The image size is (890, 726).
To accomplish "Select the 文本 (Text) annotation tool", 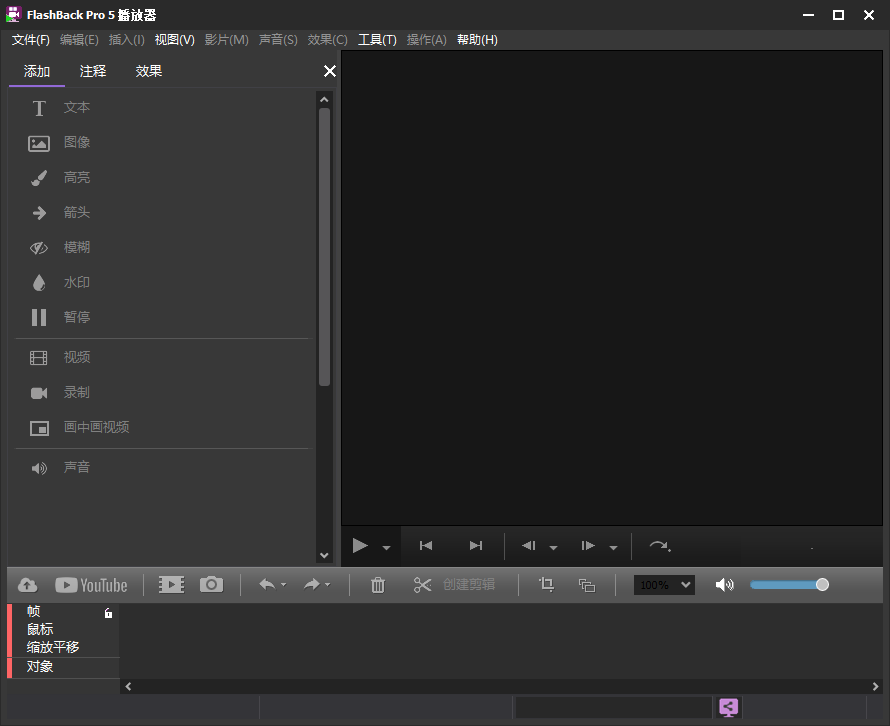I will (x=77, y=107).
